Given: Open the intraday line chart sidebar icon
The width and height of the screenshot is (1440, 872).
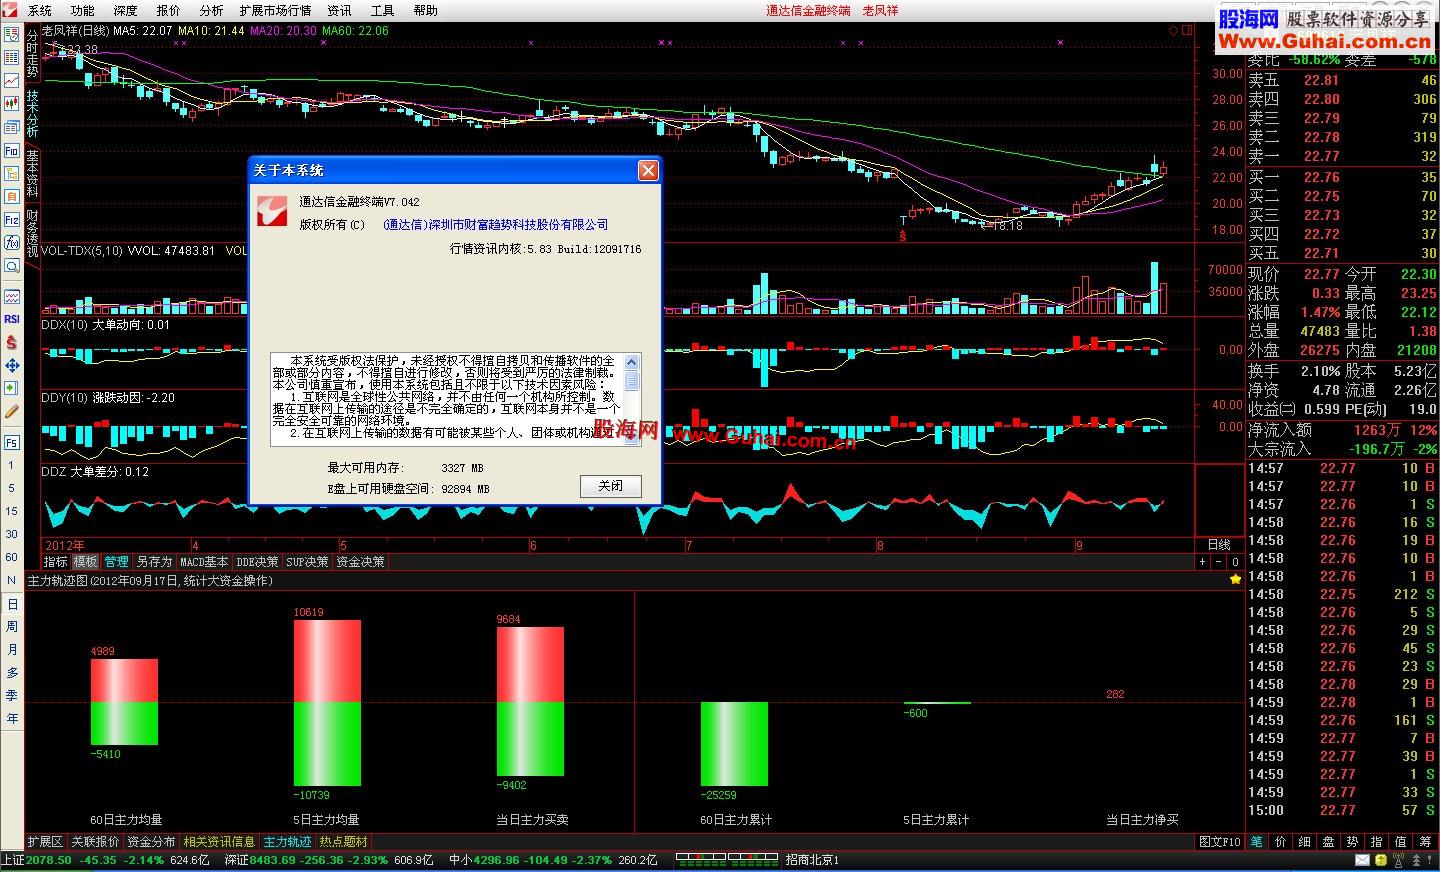Looking at the screenshot, I should (12, 80).
